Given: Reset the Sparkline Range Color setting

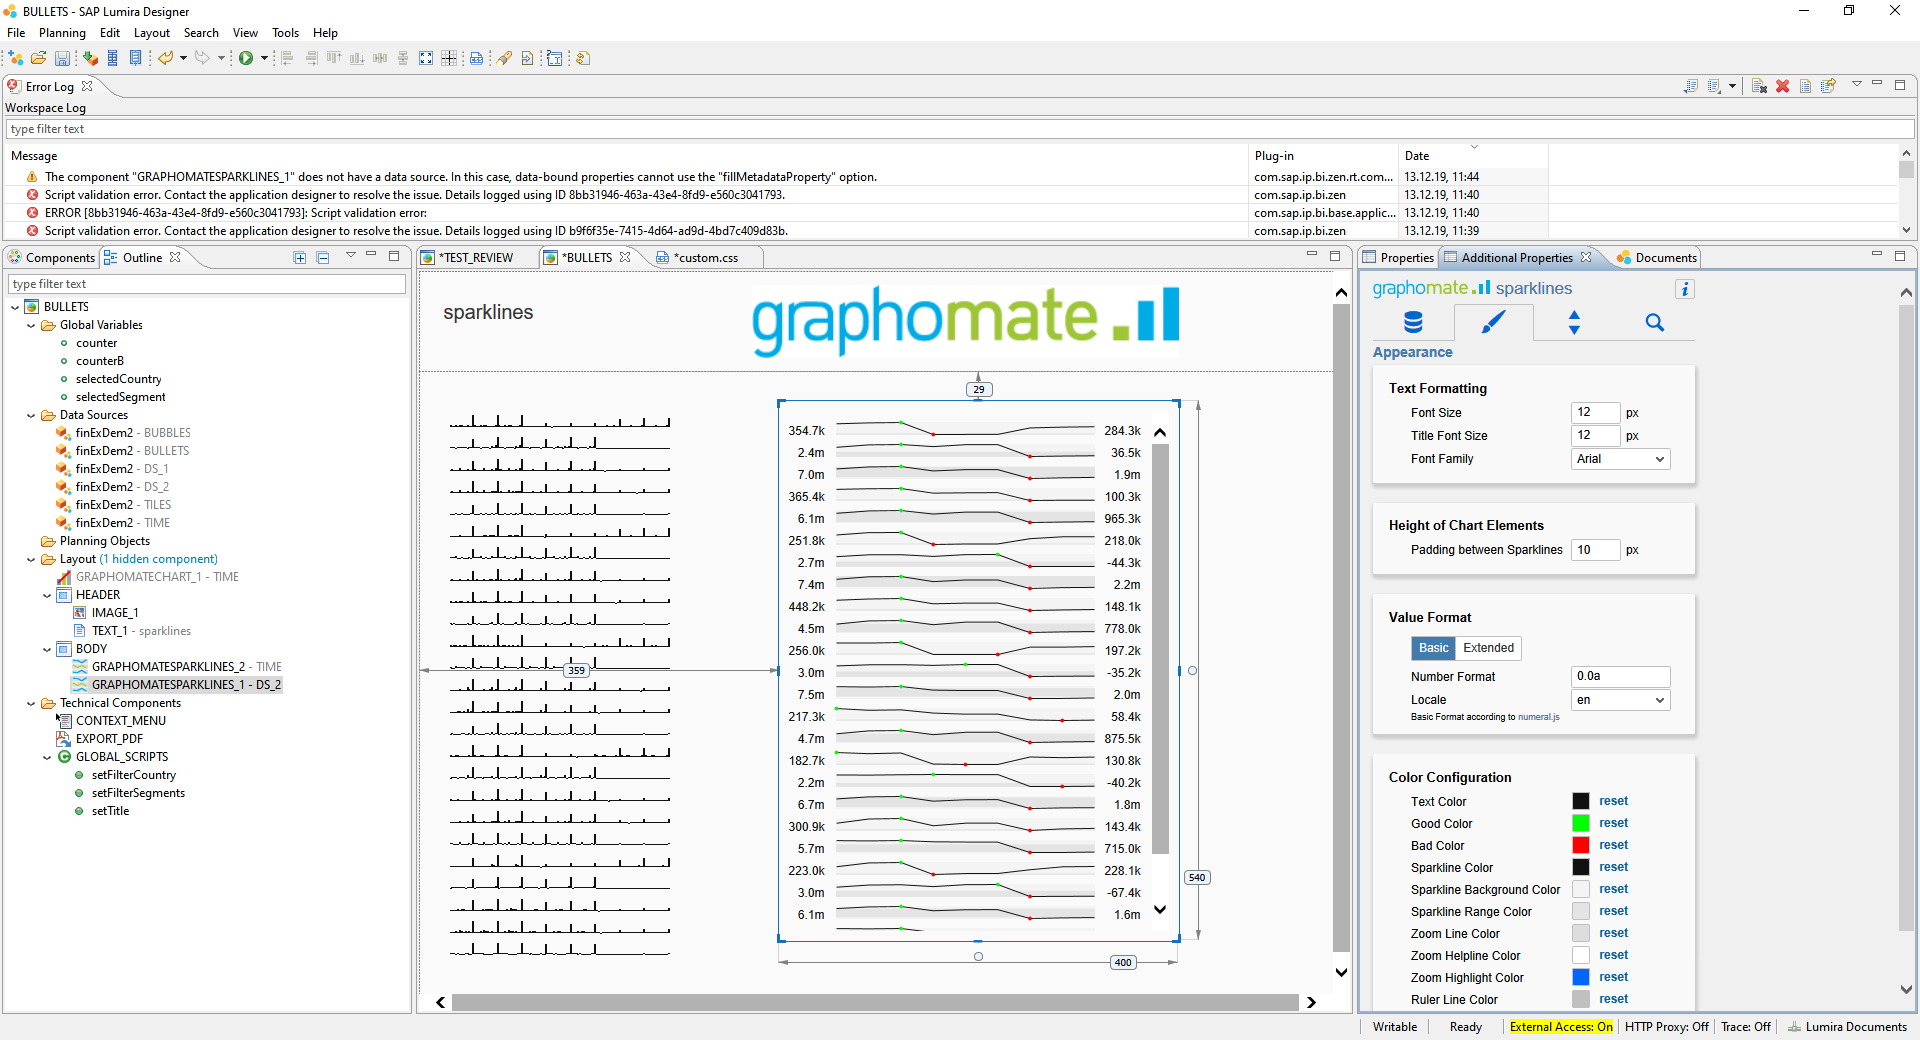Looking at the screenshot, I should pos(1613,911).
